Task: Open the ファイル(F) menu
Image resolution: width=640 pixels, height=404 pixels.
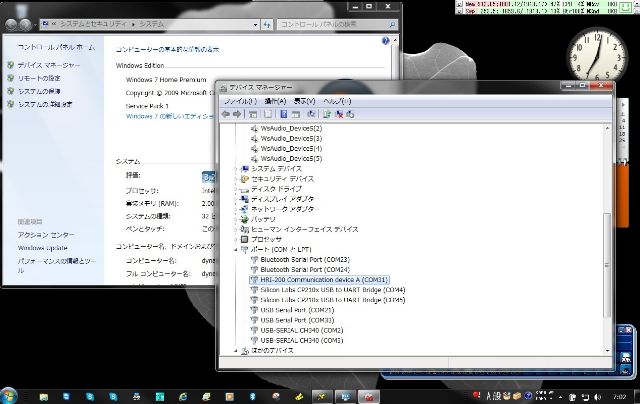Action: click(x=240, y=101)
